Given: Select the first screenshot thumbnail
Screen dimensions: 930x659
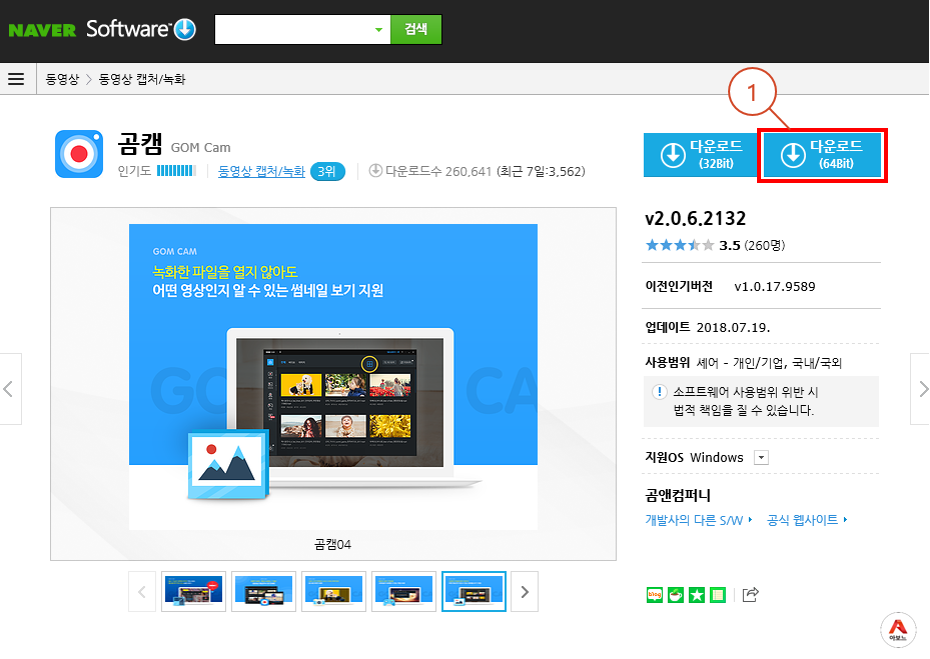Looking at the screenshot, I should [x=193, y=591].
